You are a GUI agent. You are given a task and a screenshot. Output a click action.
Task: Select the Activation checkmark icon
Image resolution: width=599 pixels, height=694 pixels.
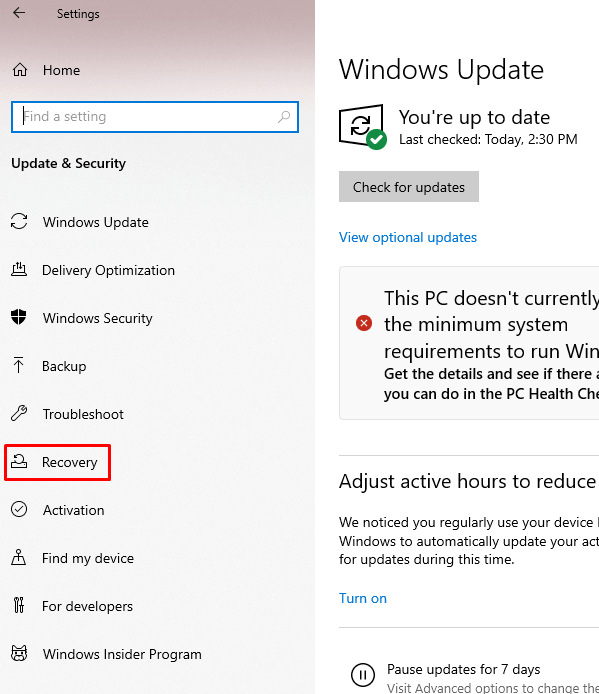(x=19, y=509)
